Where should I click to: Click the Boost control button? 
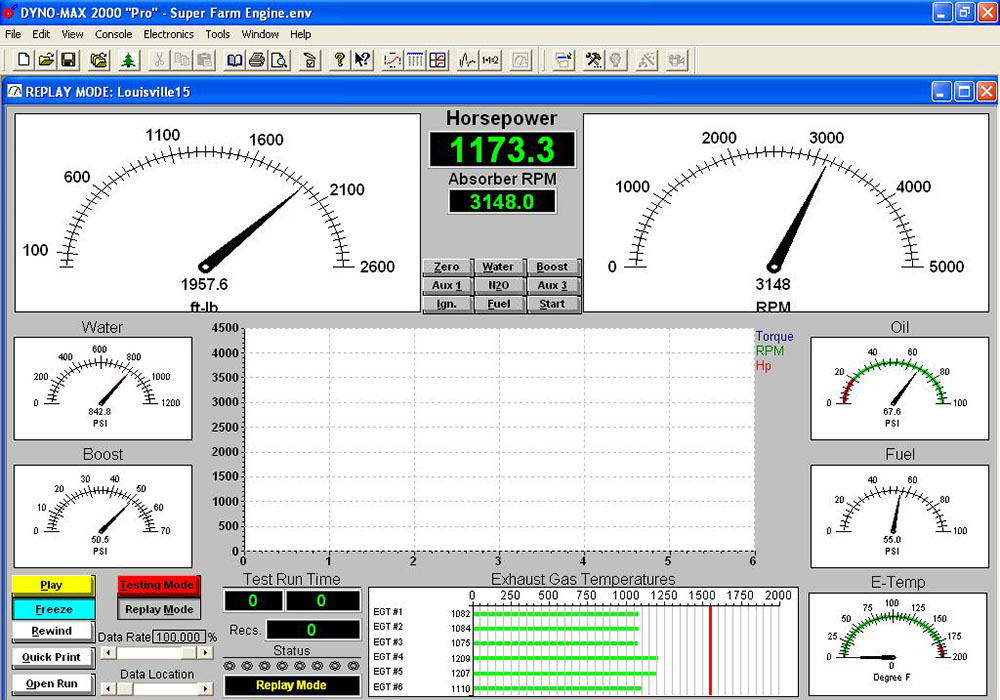(552, 266)
